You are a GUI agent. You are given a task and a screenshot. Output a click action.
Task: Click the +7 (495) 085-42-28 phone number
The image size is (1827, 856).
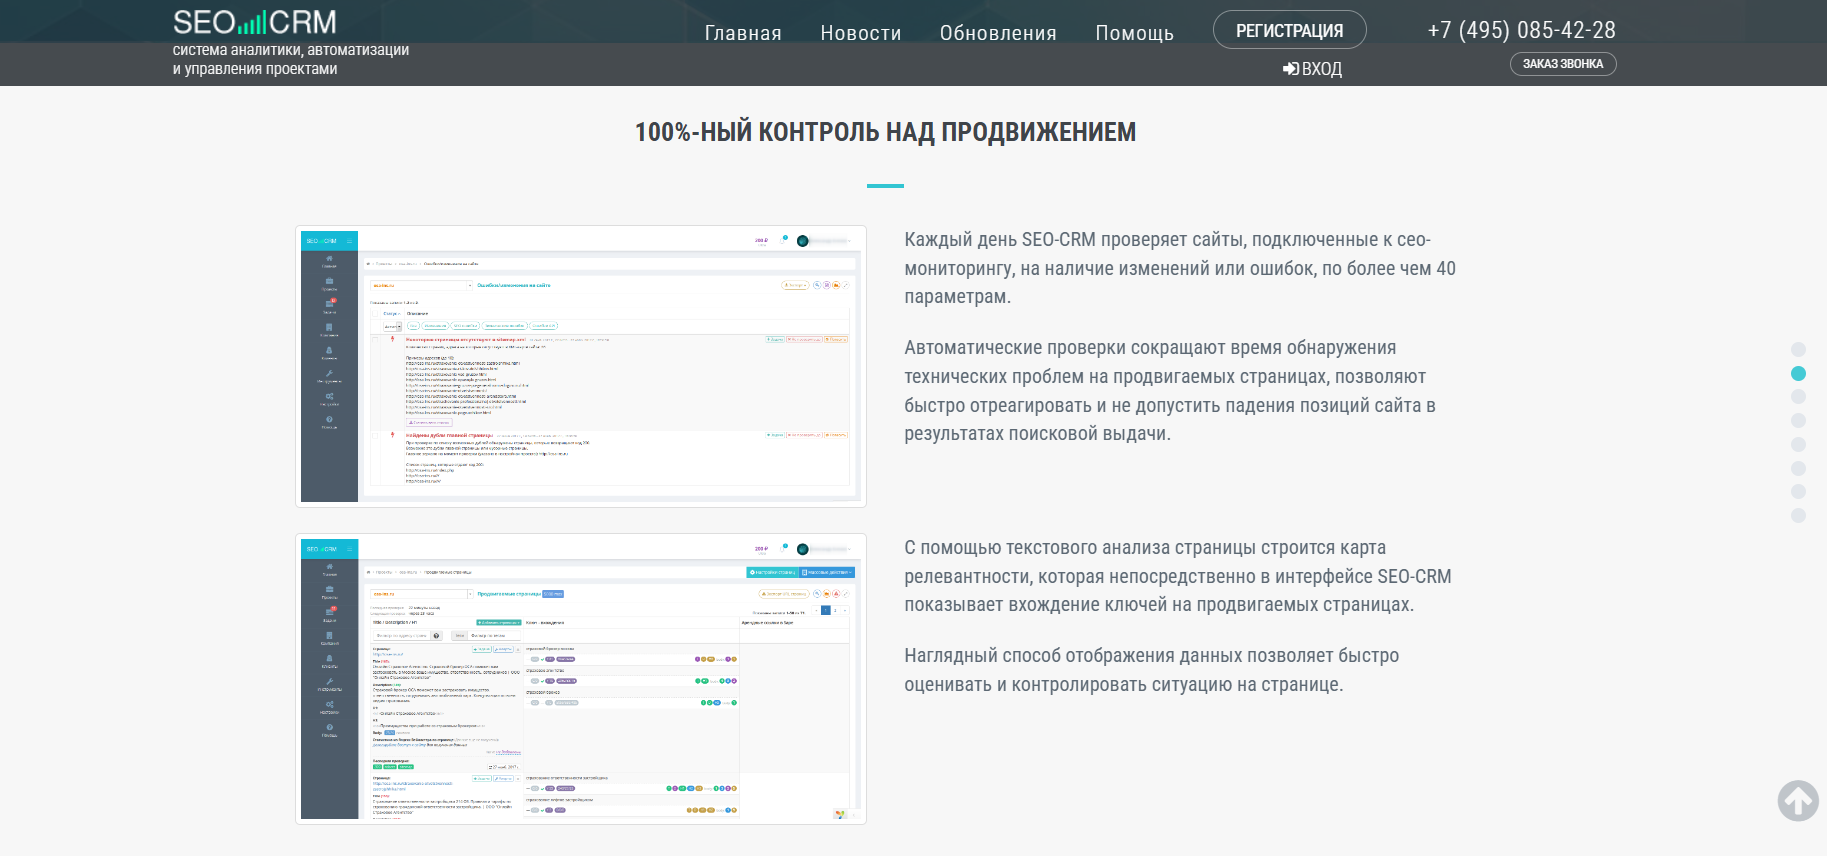1521,30
